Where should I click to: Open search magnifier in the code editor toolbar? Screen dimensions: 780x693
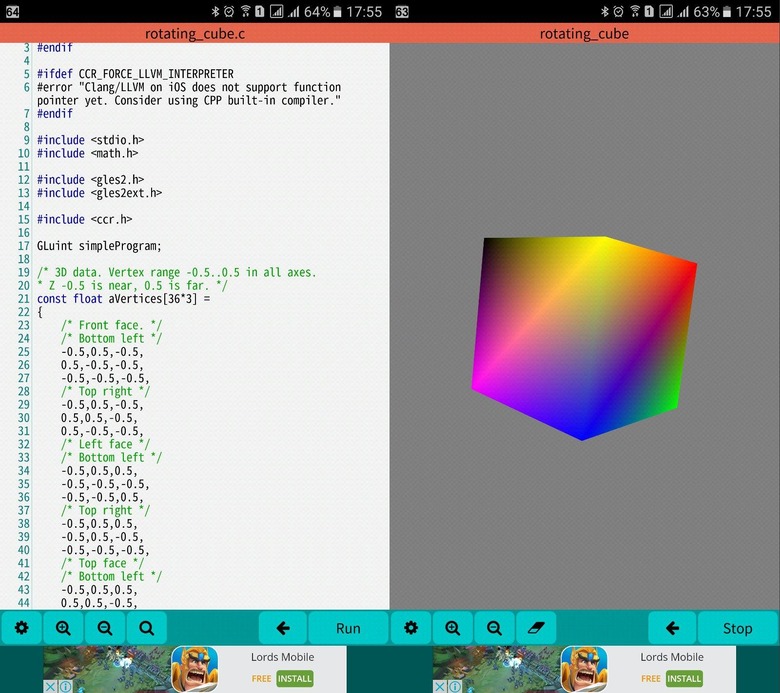click(x=147, y=628)
